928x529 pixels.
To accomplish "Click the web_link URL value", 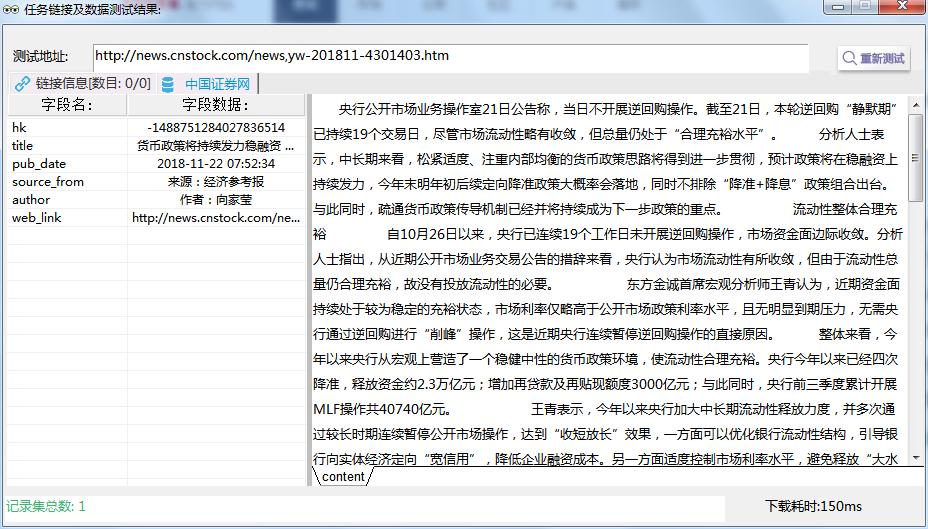I will point(216,218).
